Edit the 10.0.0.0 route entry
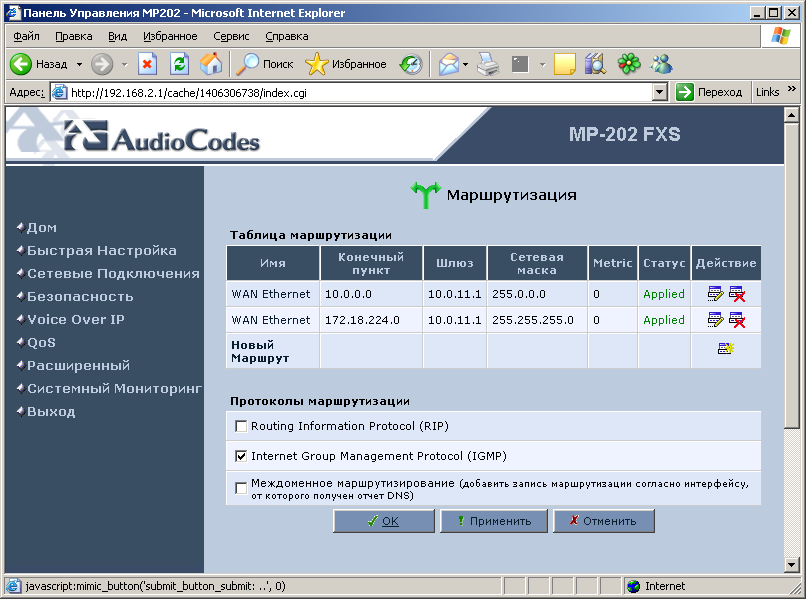The image size is (806, 599). point(715,294)
